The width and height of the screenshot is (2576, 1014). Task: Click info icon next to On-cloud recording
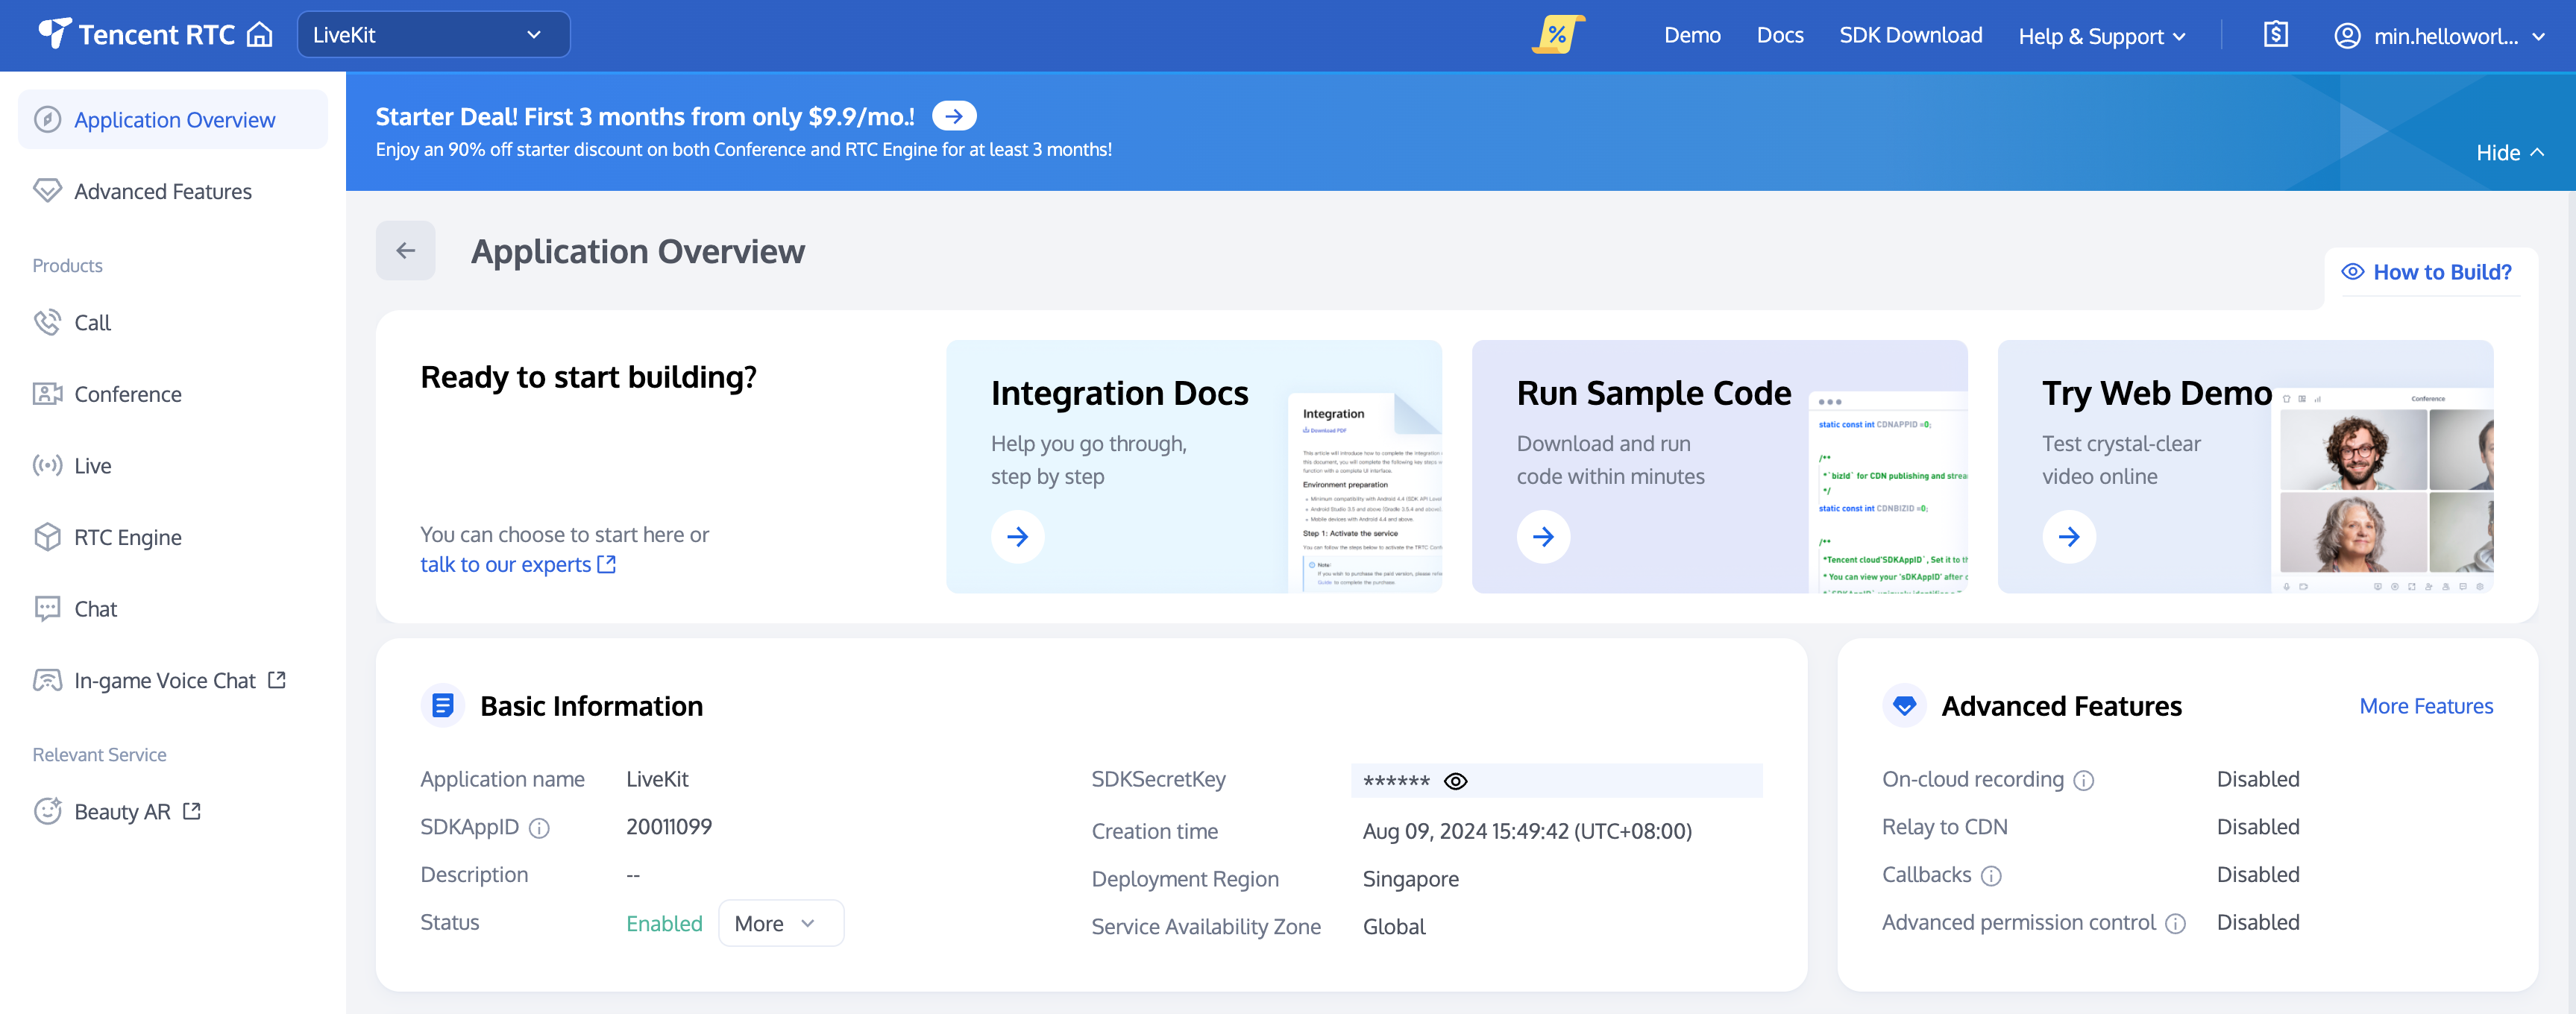2083,781
